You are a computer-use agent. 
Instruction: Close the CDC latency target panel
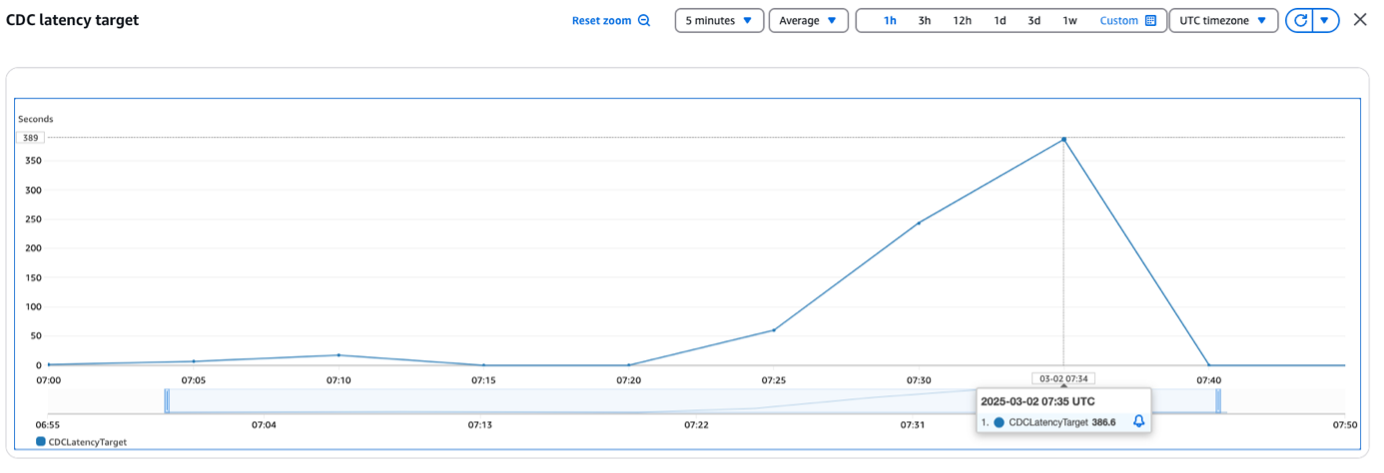1360,20
